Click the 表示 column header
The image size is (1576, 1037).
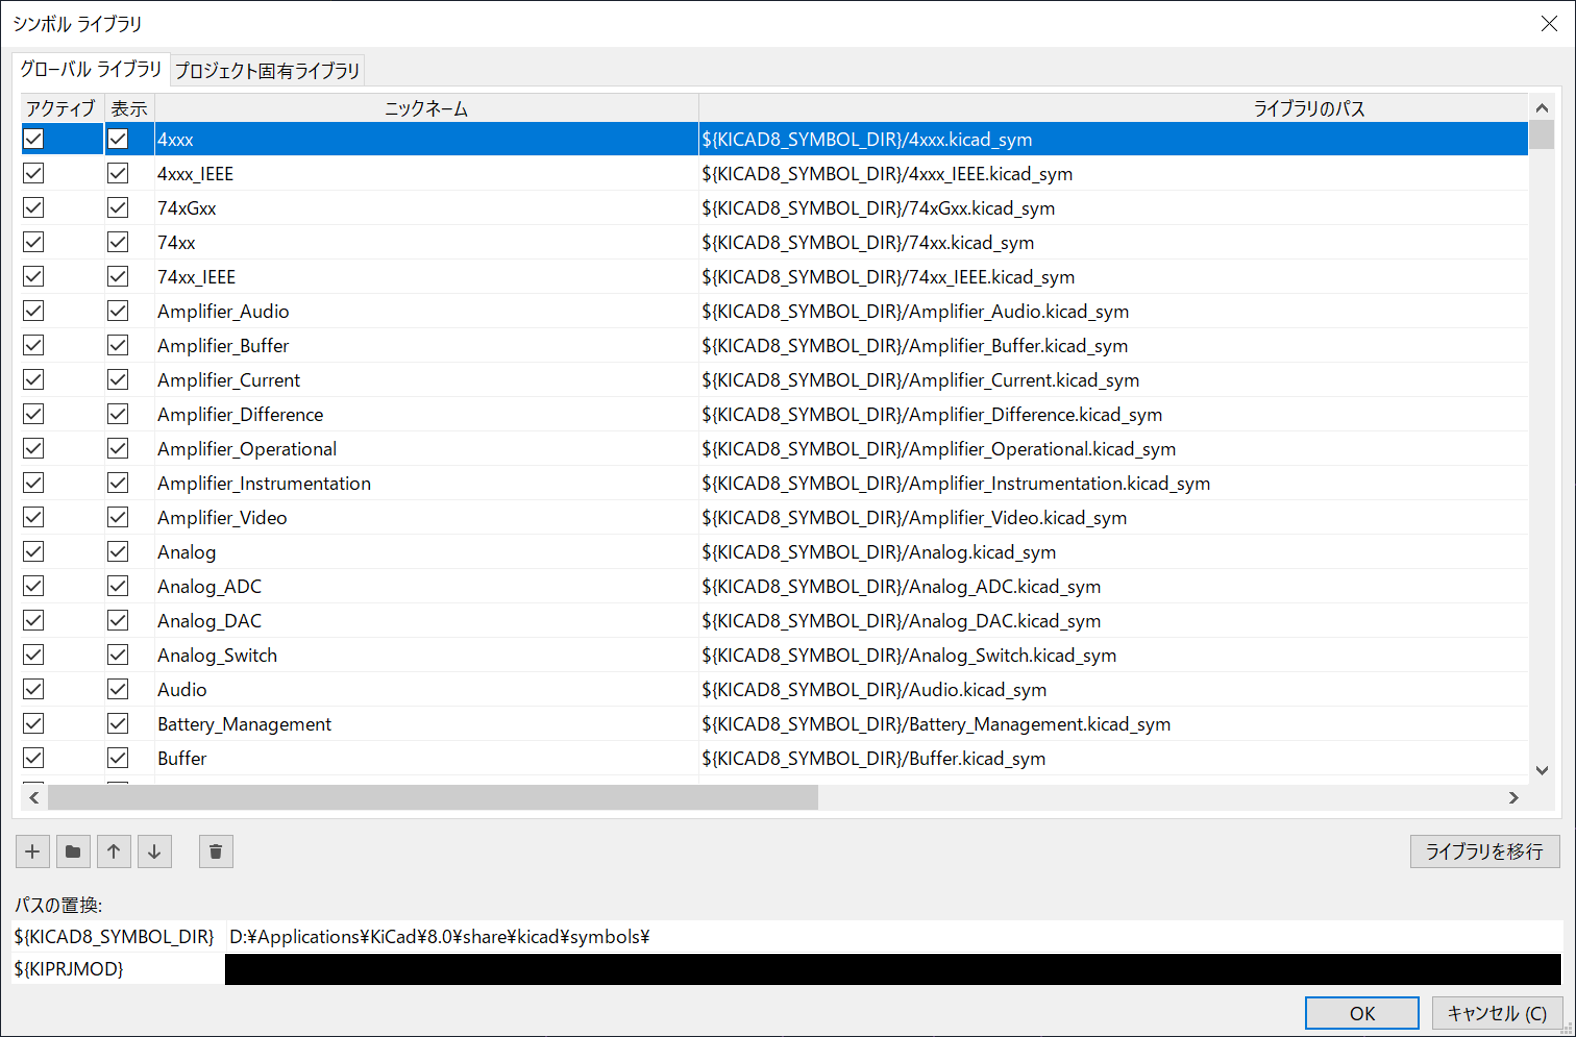click(129, 108)
